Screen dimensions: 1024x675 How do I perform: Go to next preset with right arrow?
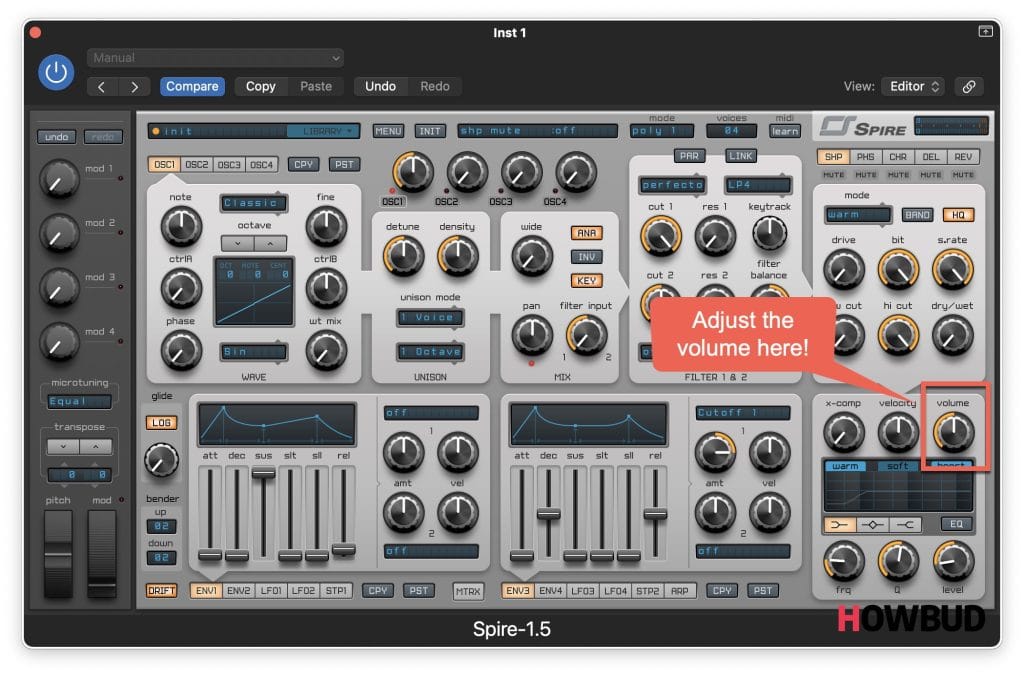(135, 86)
